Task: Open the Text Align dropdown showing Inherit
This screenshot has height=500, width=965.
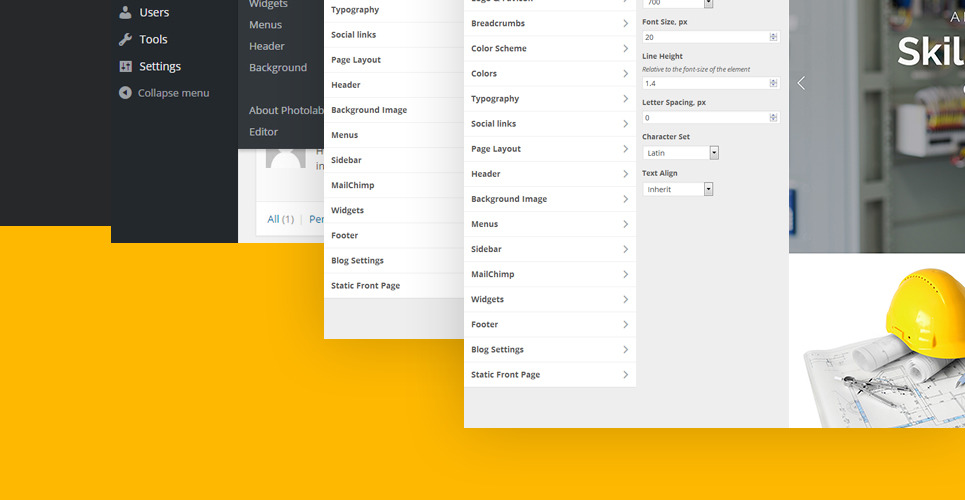Action: [678, 189]
